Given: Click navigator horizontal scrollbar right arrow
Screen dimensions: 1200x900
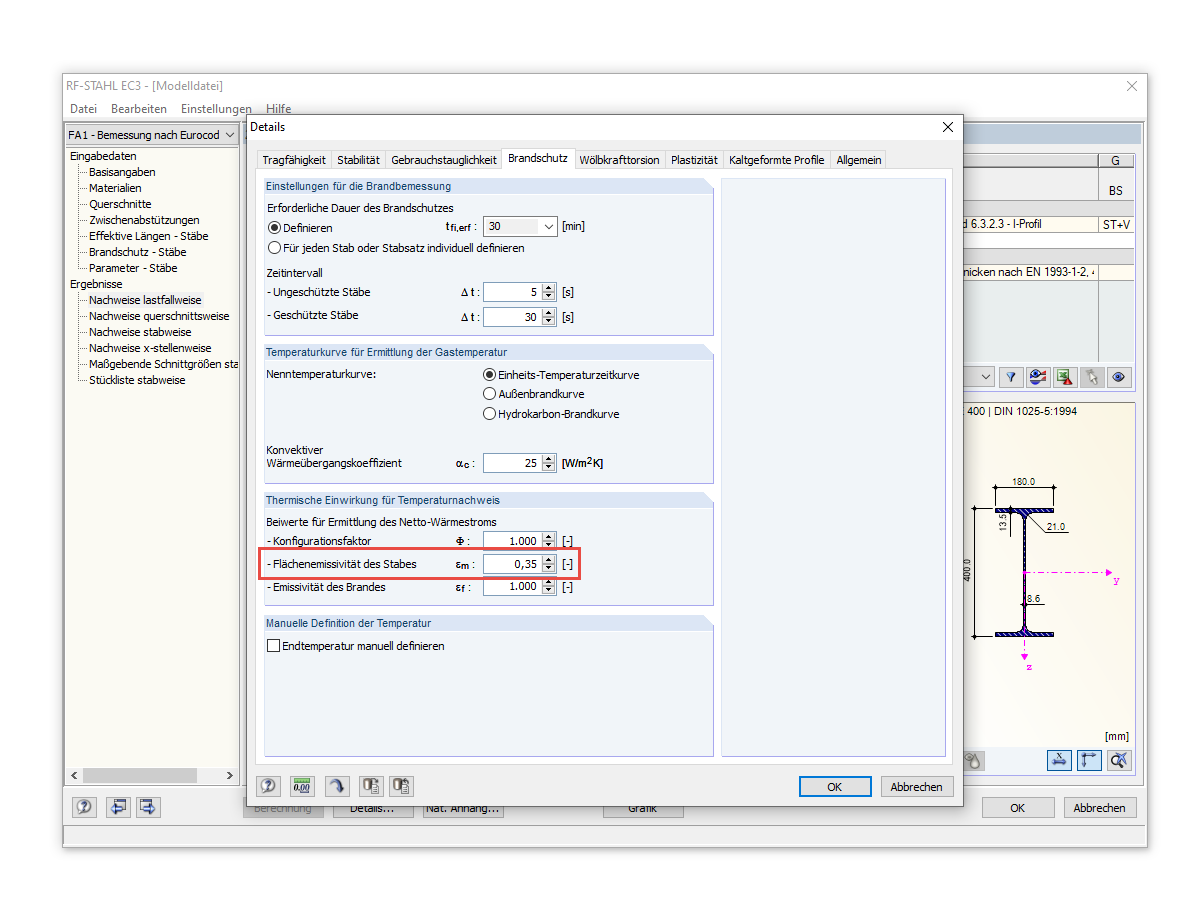Looking at the screenshot, I should tap(230, 775).
